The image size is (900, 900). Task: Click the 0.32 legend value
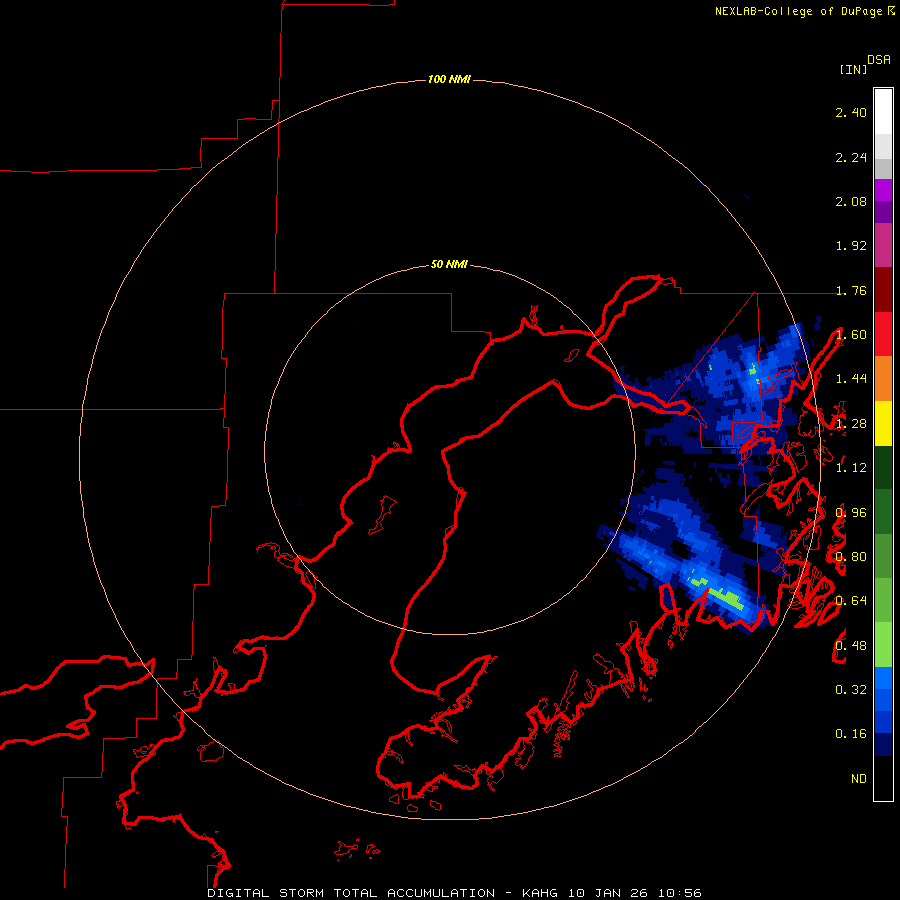coord(851,689)
